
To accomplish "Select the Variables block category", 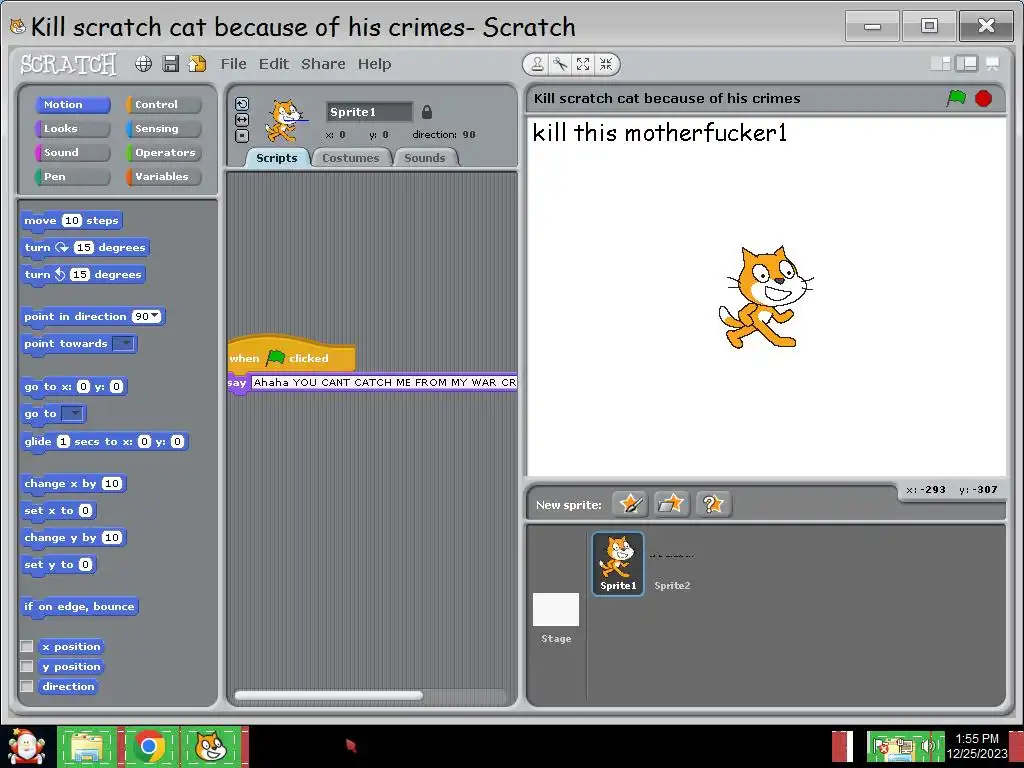I will click(163, 176).
